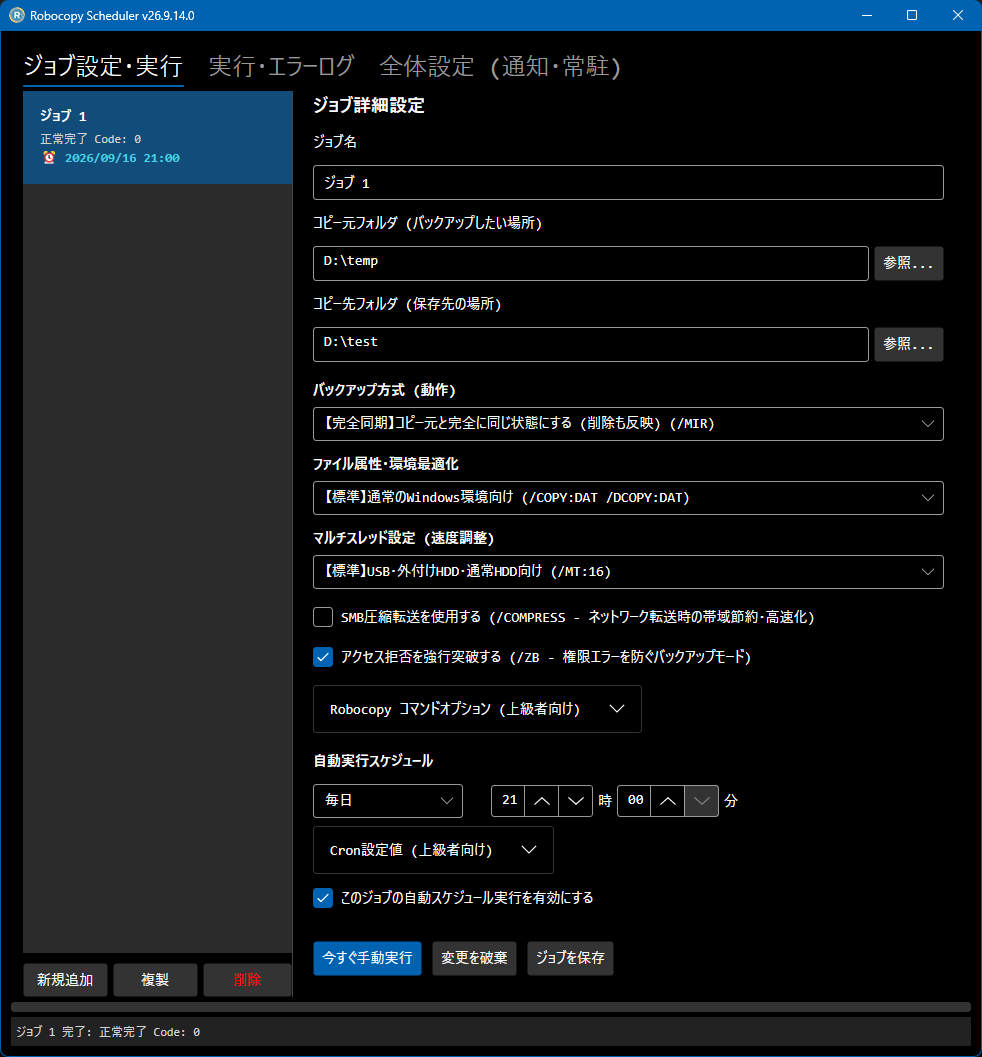
Task: Click the hour field showing 21
Action: click(x=508, y=801)
